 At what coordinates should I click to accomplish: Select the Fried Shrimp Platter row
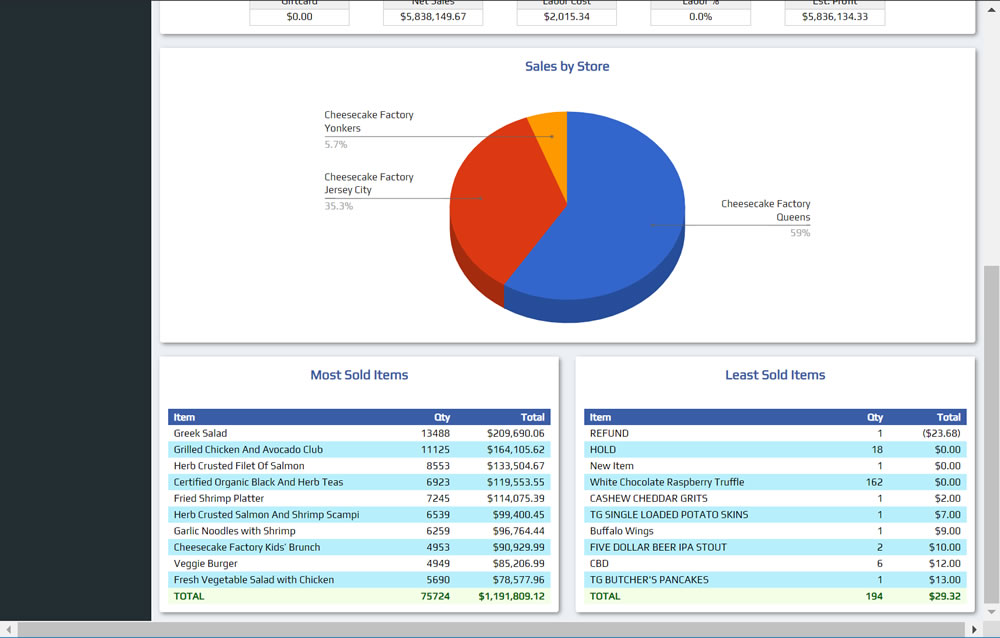coord(359,498)
